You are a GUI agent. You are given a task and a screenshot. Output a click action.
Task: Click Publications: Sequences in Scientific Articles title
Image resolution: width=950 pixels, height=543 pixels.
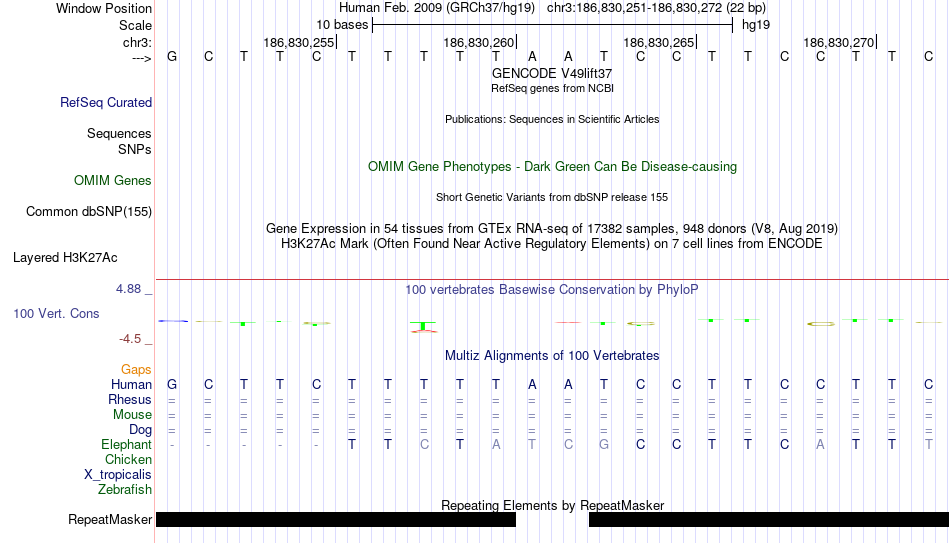click(x=552, y=119)
